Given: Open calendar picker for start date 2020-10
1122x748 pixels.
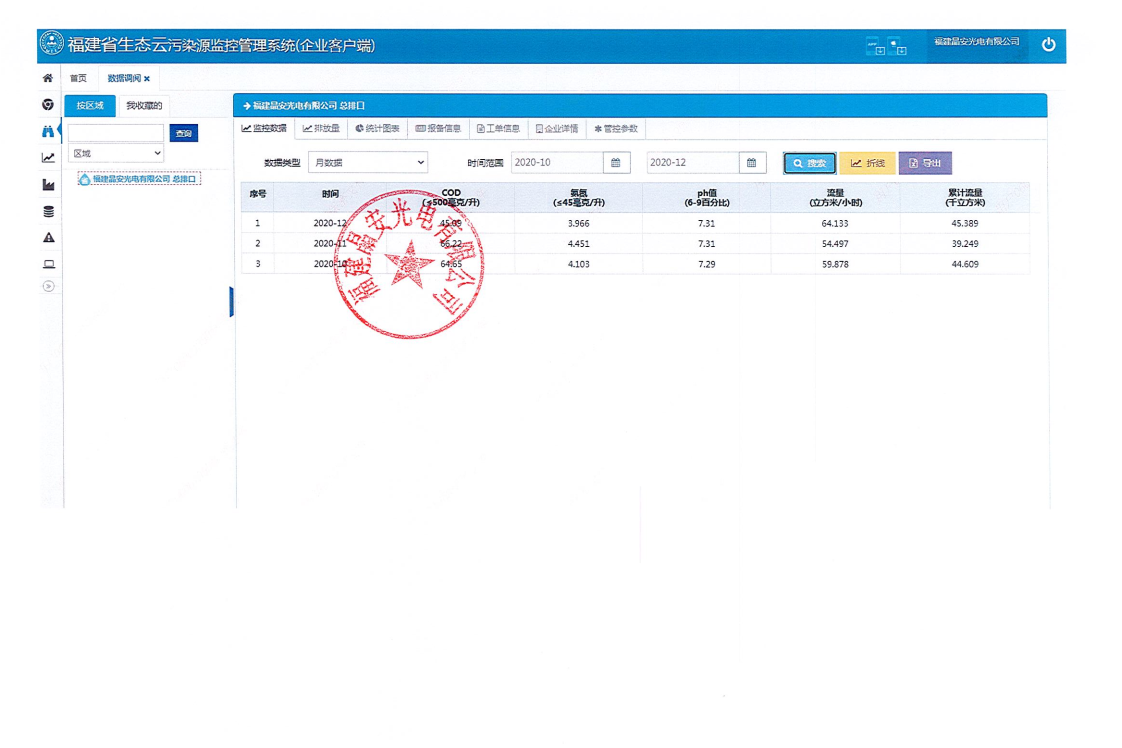Looking at the screenshot, I should point(616,163).
